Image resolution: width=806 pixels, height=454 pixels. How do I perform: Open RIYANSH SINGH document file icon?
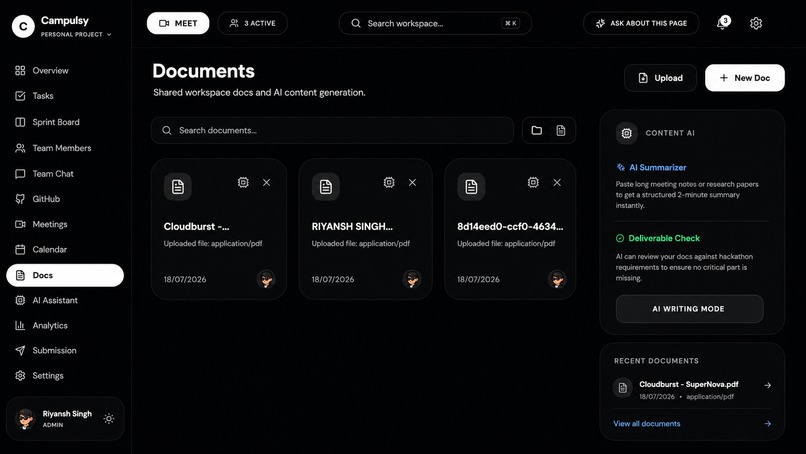point(325,187)
